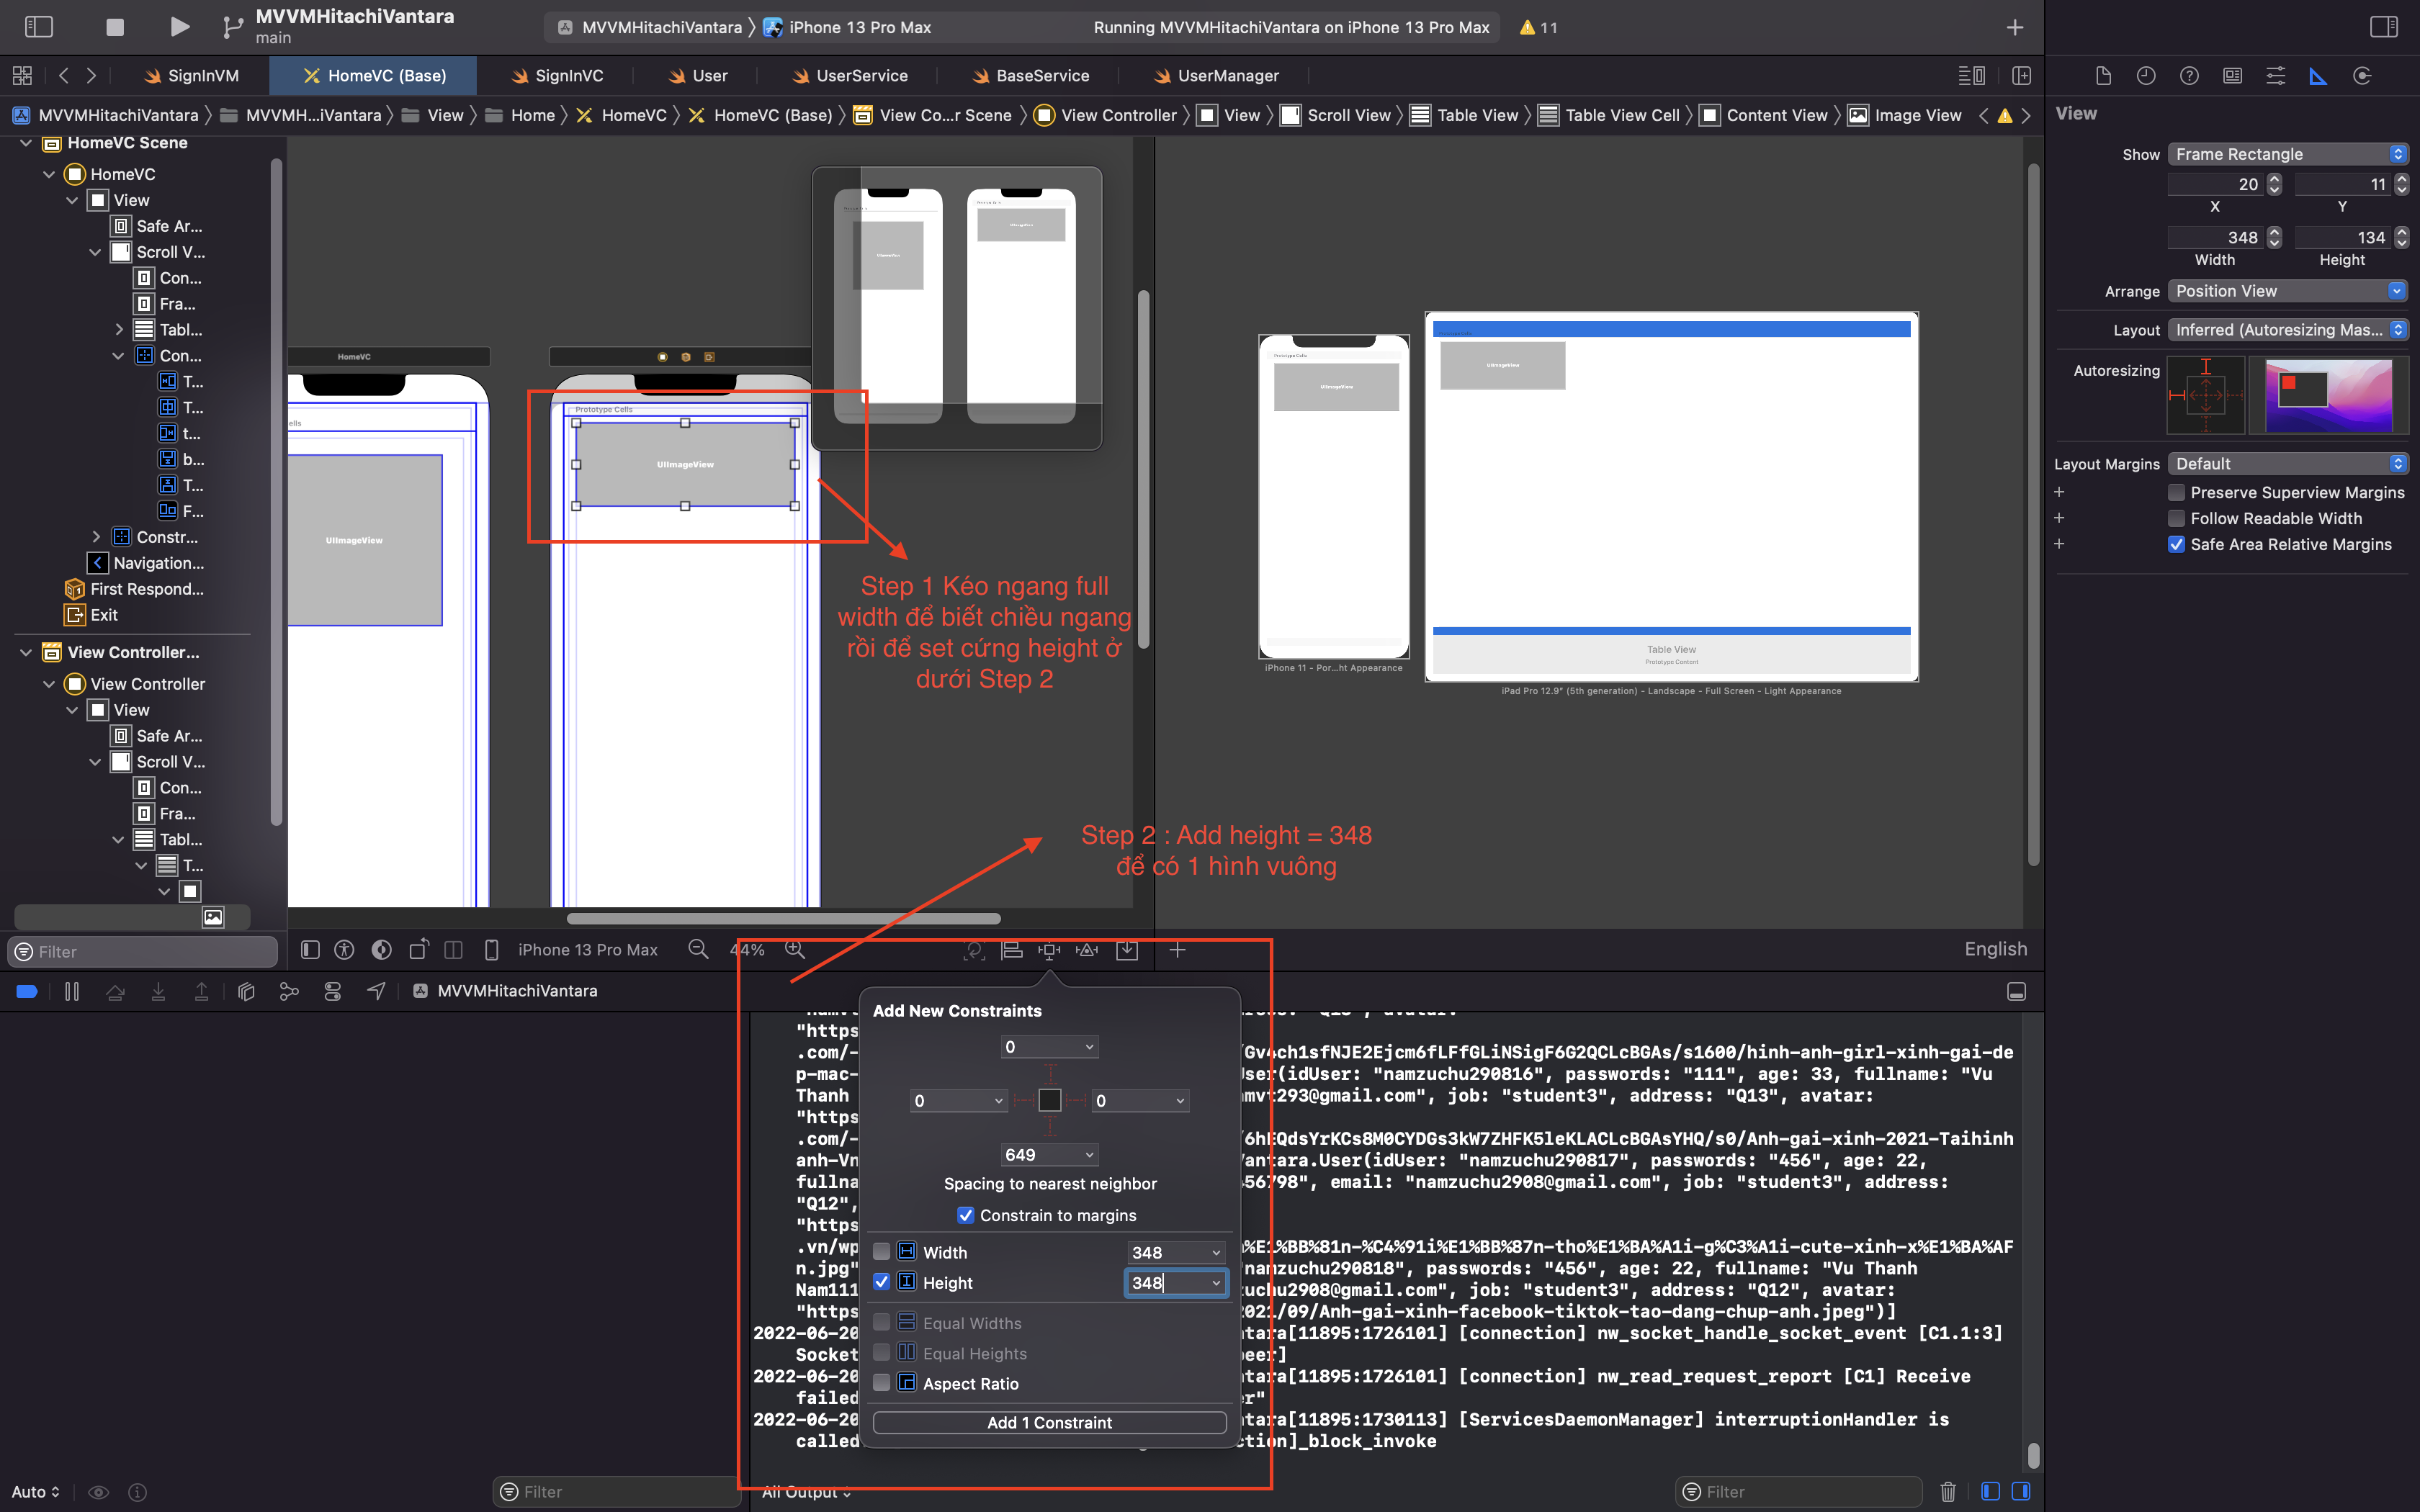2420x1512 pixels.
Task: Collapse the HomeVC Scene disclosure triangle
Action: click(26, 143)
